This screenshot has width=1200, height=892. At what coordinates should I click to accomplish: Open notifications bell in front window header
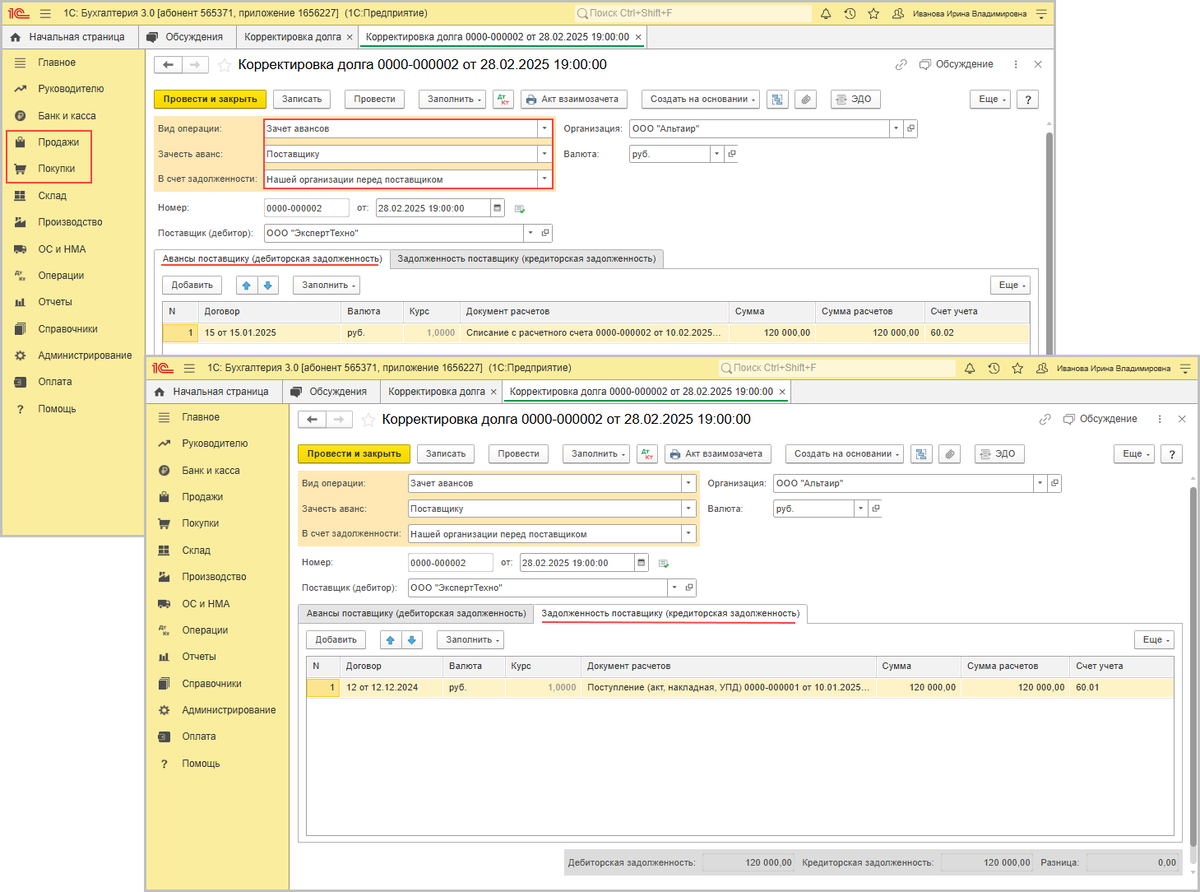tap(969, 368)
